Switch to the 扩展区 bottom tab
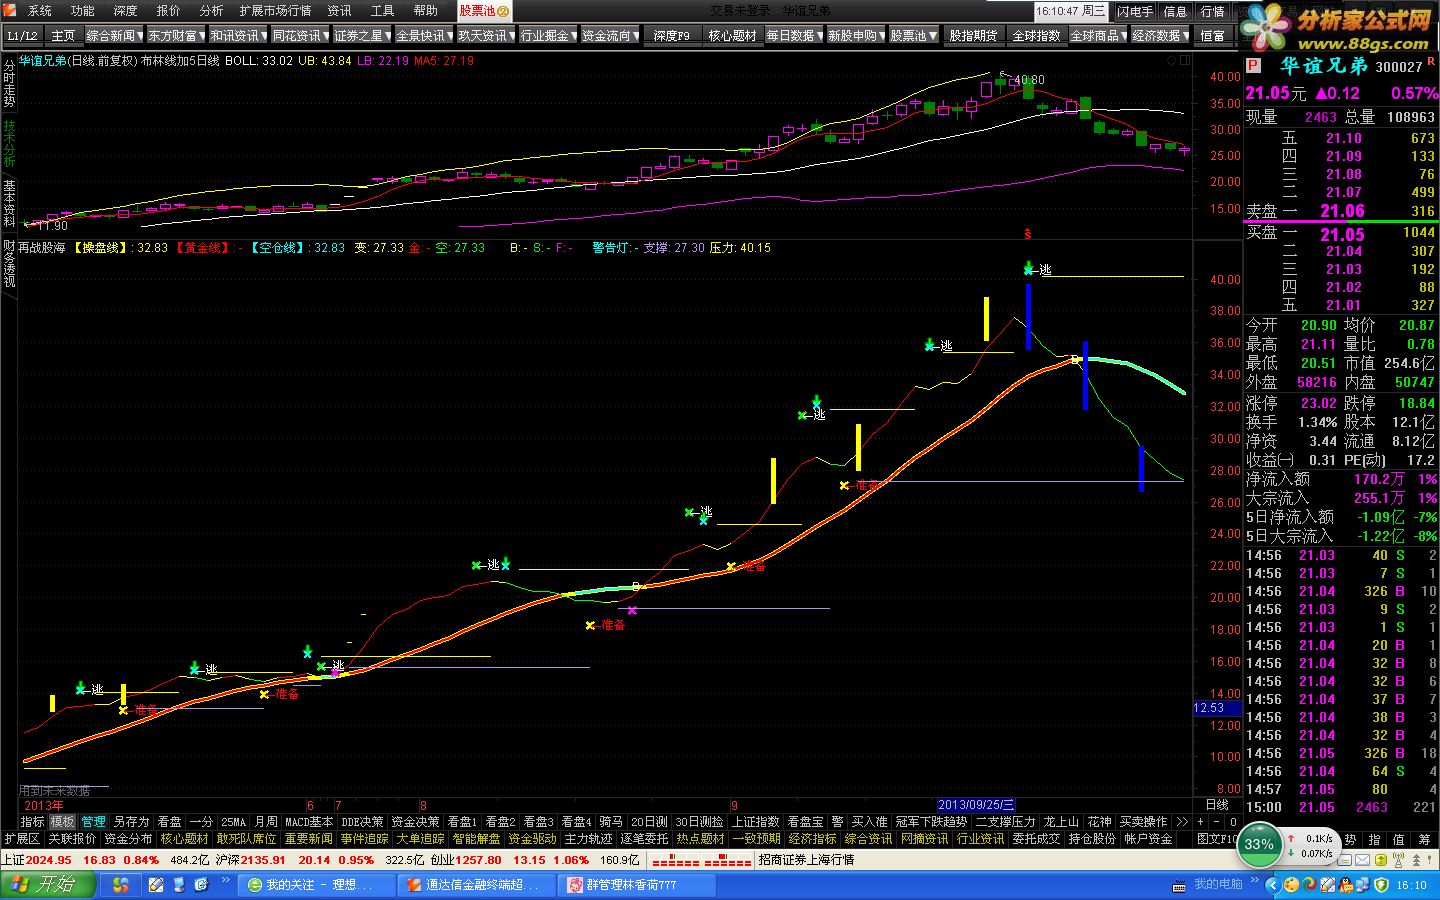The height and width of the screenshot is (900, 1440). [x=22, y=839]
